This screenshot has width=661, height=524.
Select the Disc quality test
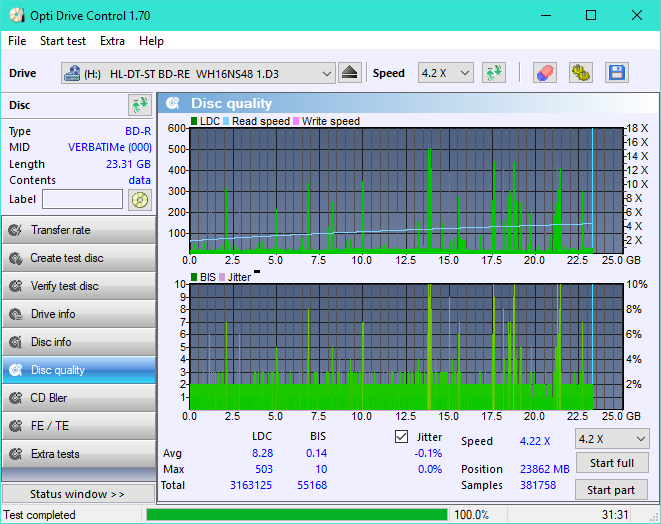[x=79, y=370]
